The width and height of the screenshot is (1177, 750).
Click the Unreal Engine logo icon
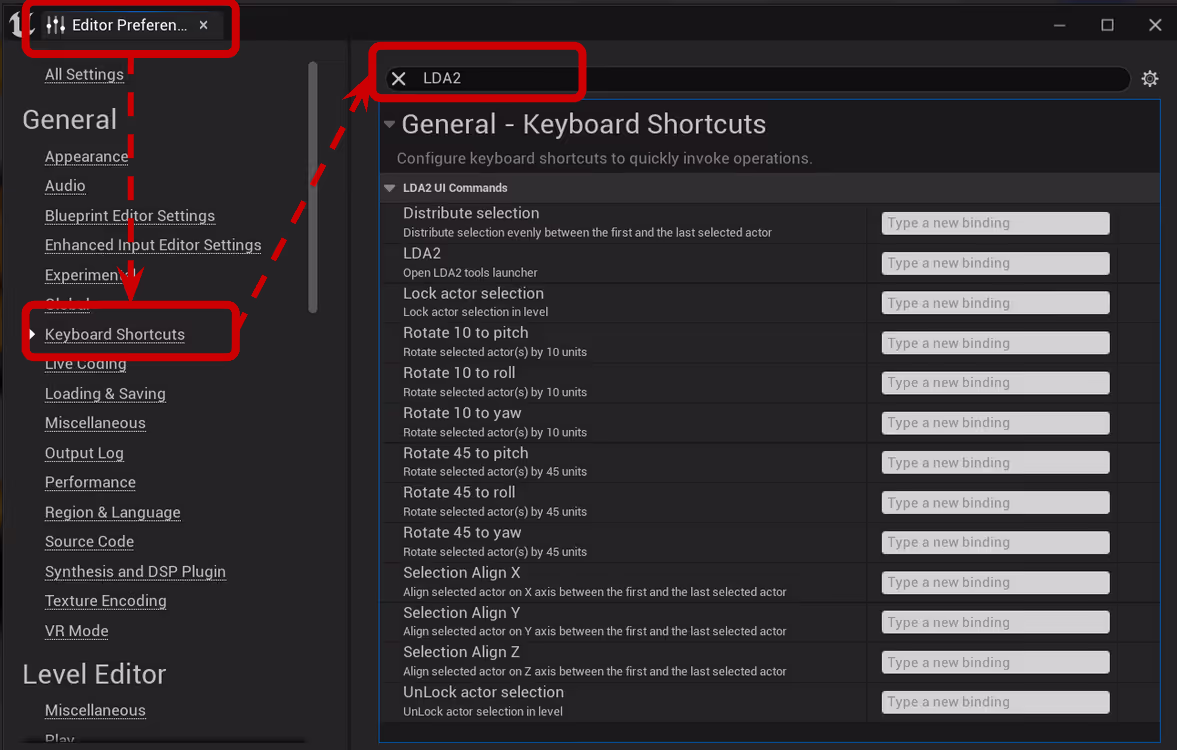(x=21, y=24)
